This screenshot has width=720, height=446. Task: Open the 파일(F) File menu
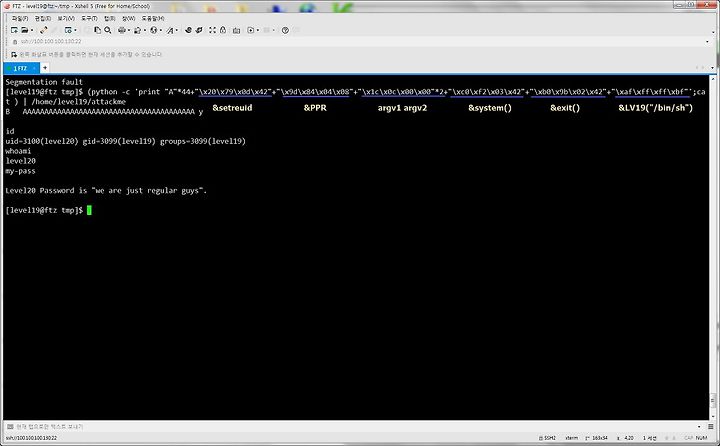[x=20, y=18]
